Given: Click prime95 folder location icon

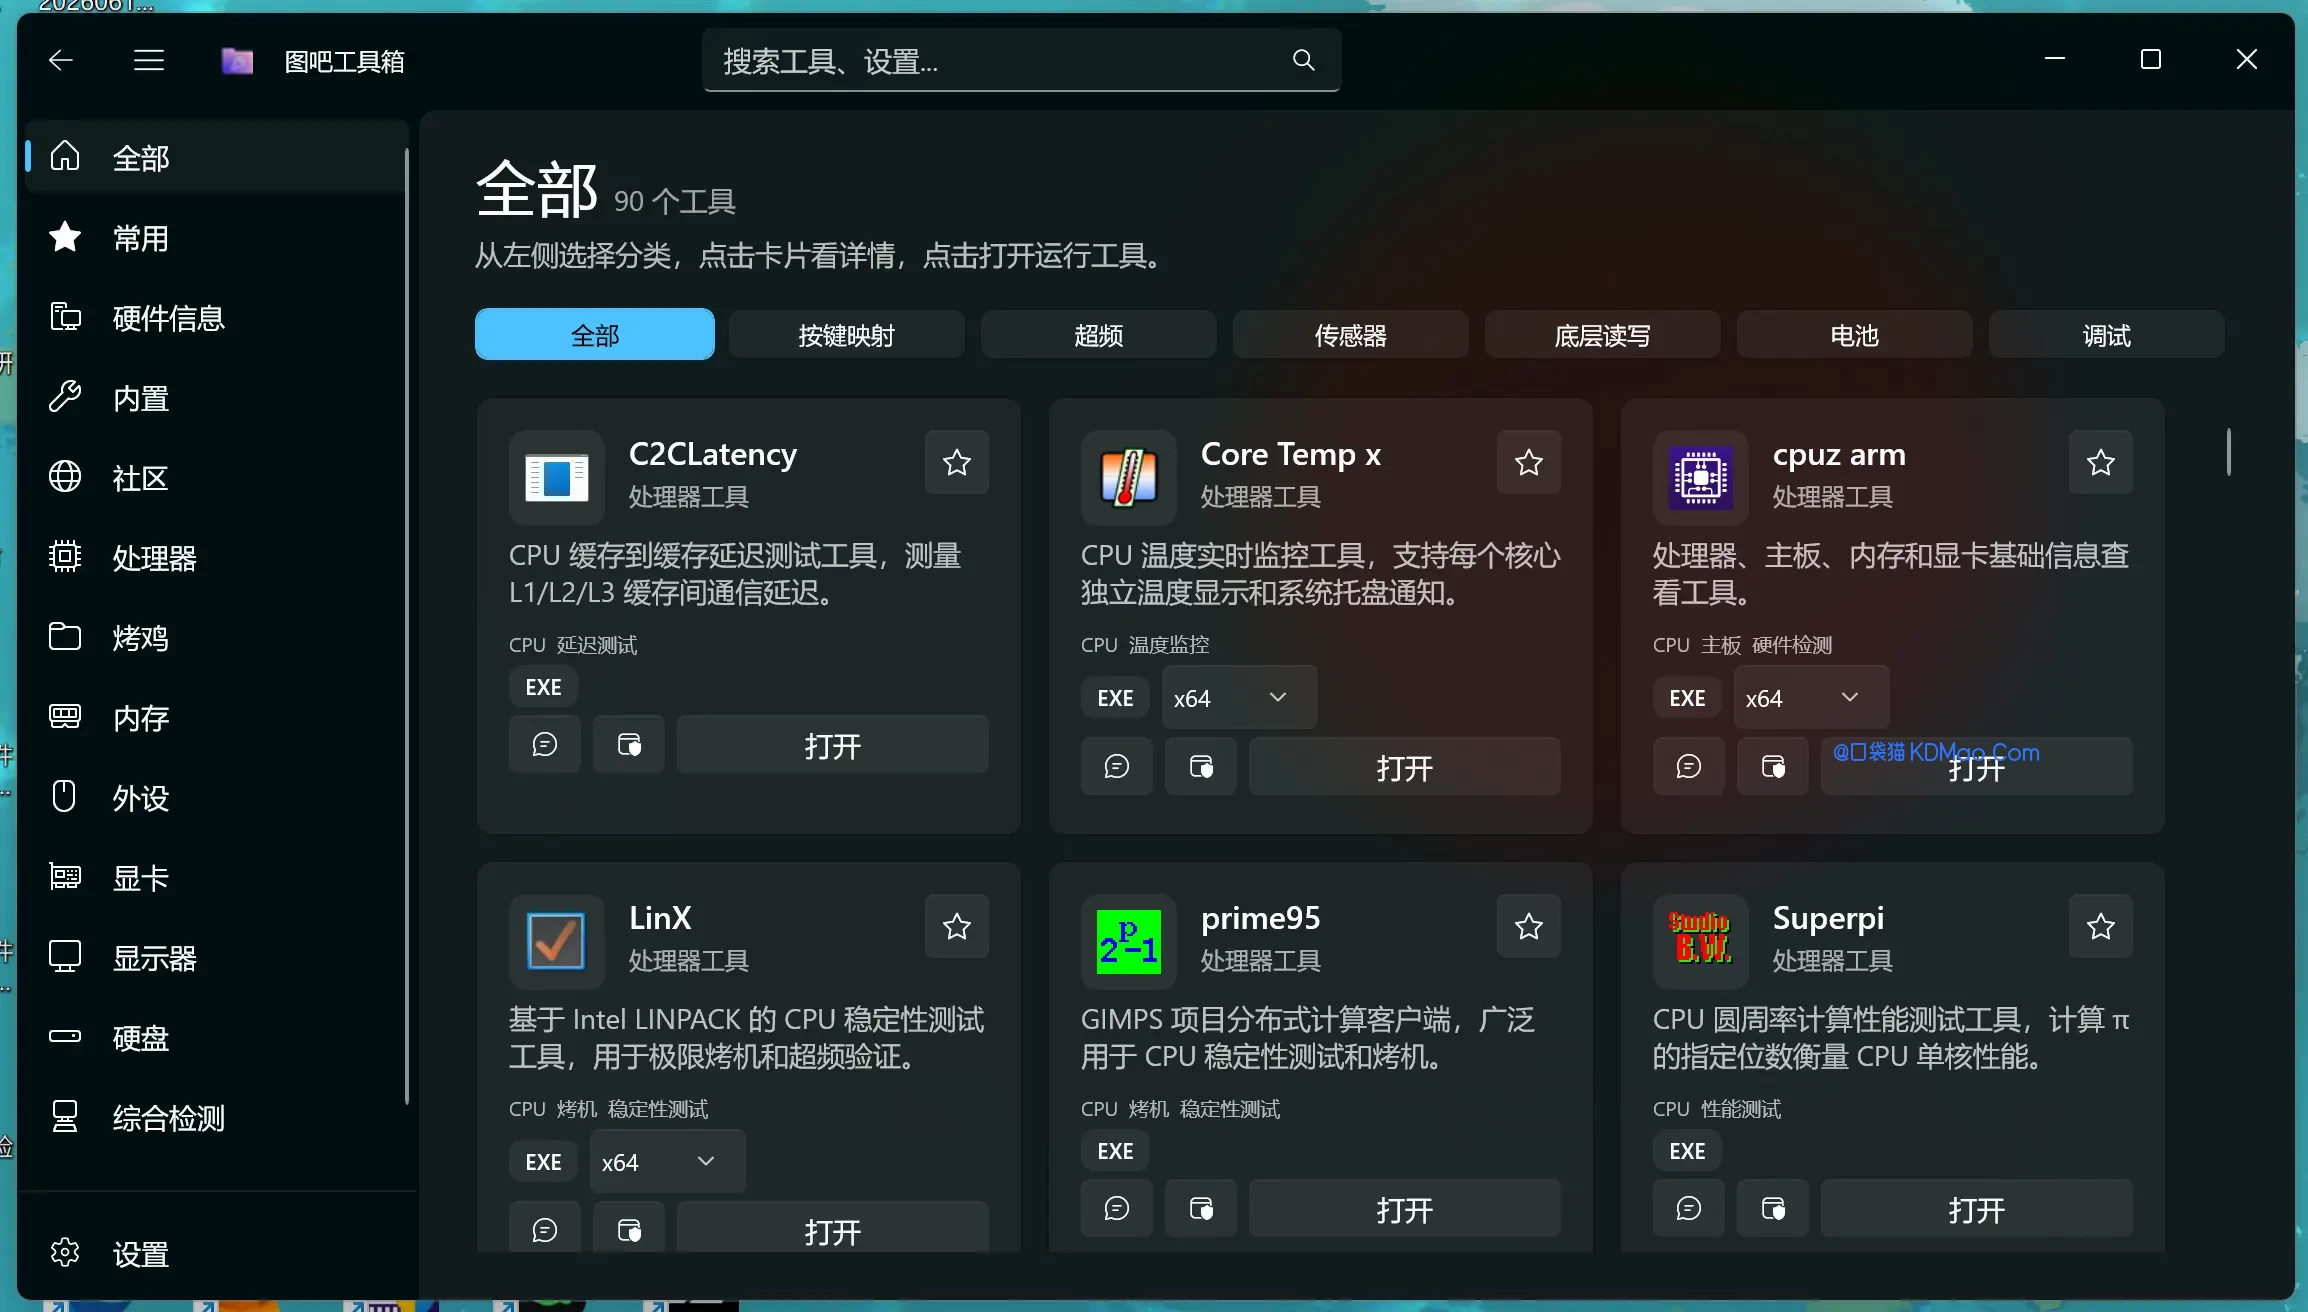Looking at the screenshot, I should 1201,1208.
